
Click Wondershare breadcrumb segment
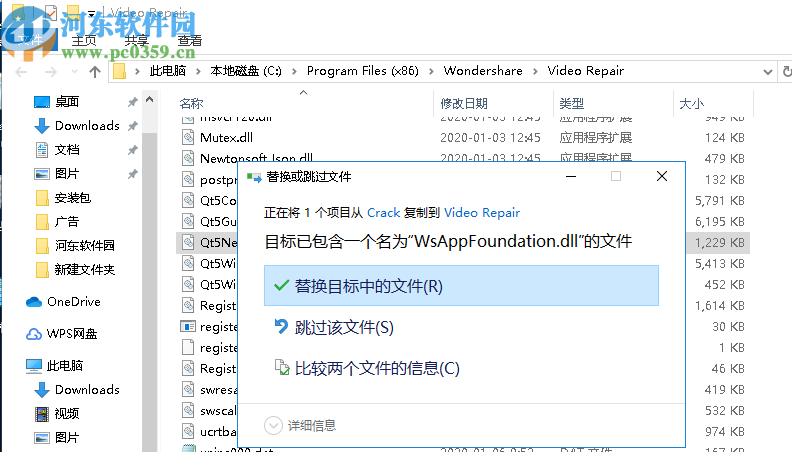(x=483, y=71)
